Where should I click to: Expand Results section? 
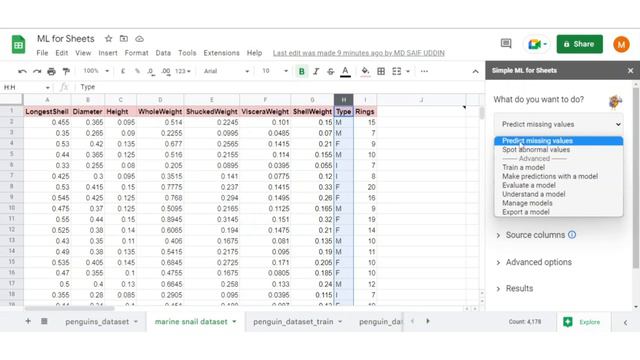514,289
